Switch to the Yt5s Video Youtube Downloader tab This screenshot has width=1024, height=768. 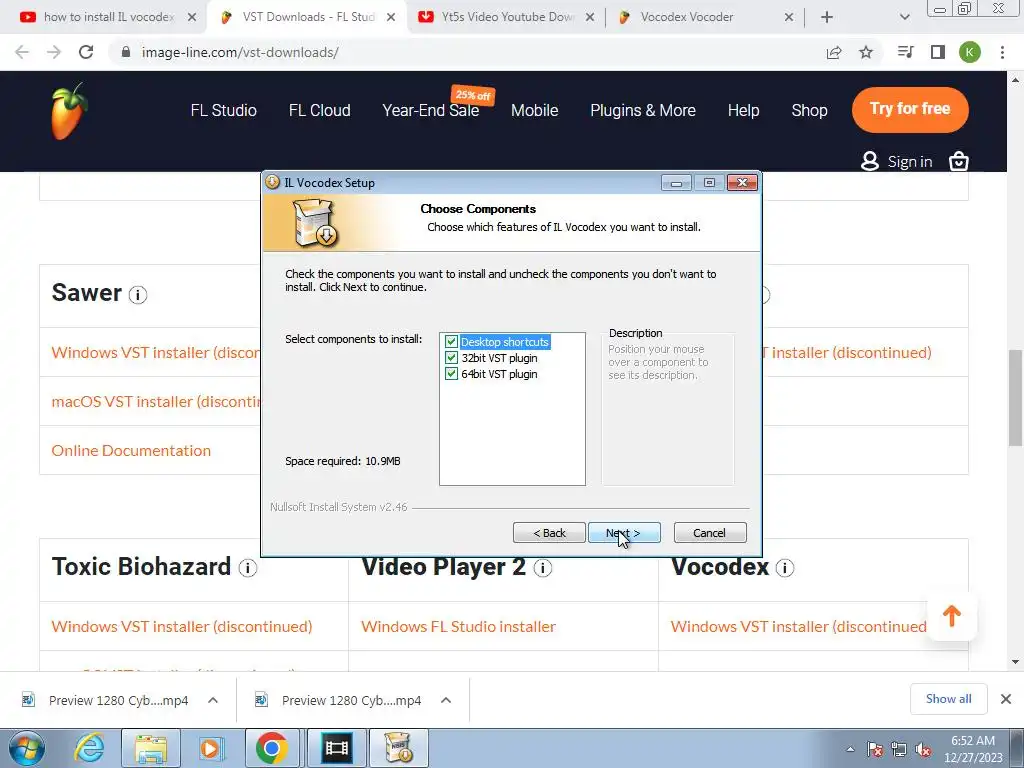[506, 17]
